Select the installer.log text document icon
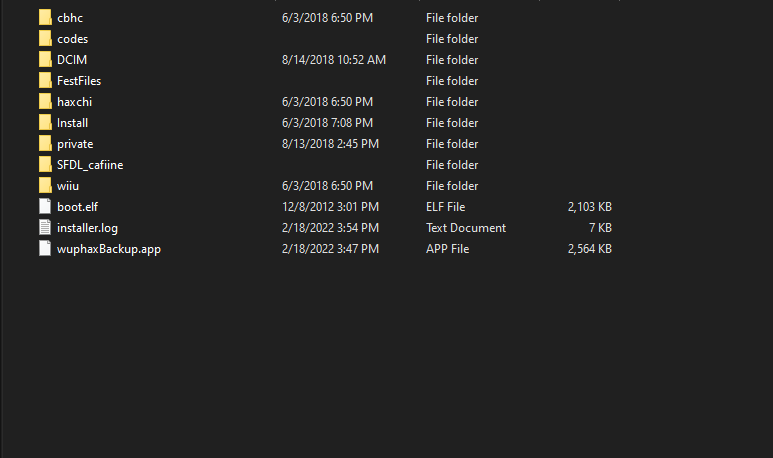This screenshot has height=458, width=773. click(45, 228)
